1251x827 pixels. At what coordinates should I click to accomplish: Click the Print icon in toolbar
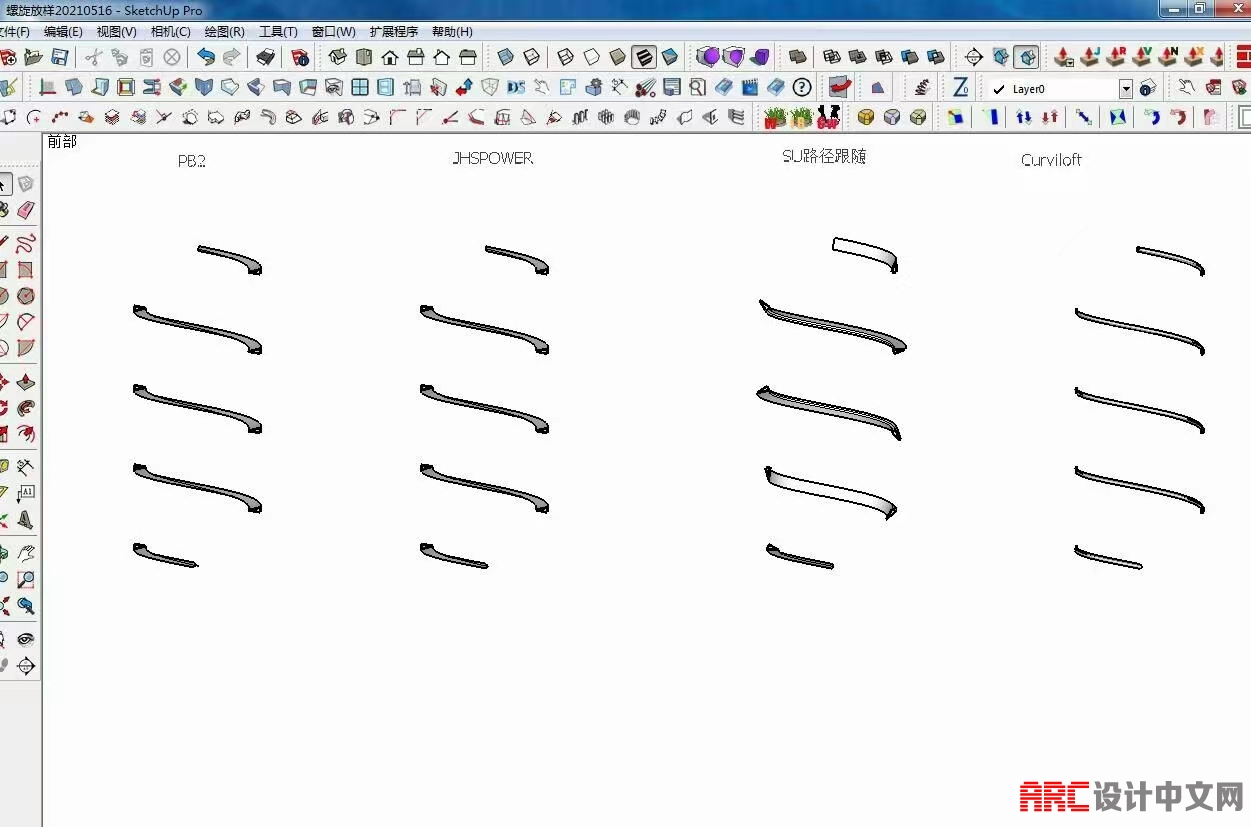click(x=265, y=57)
